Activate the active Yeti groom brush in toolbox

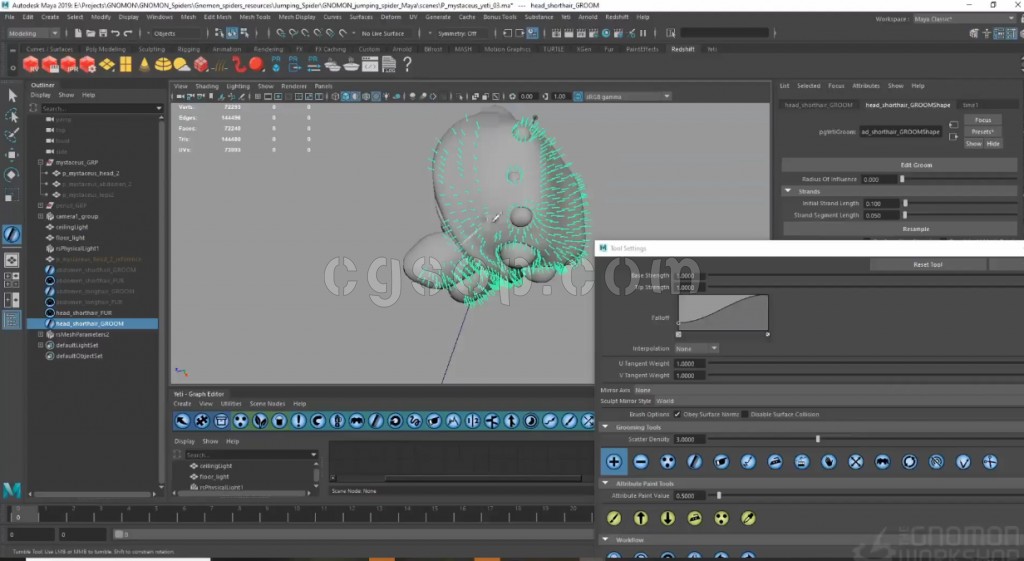12,234
